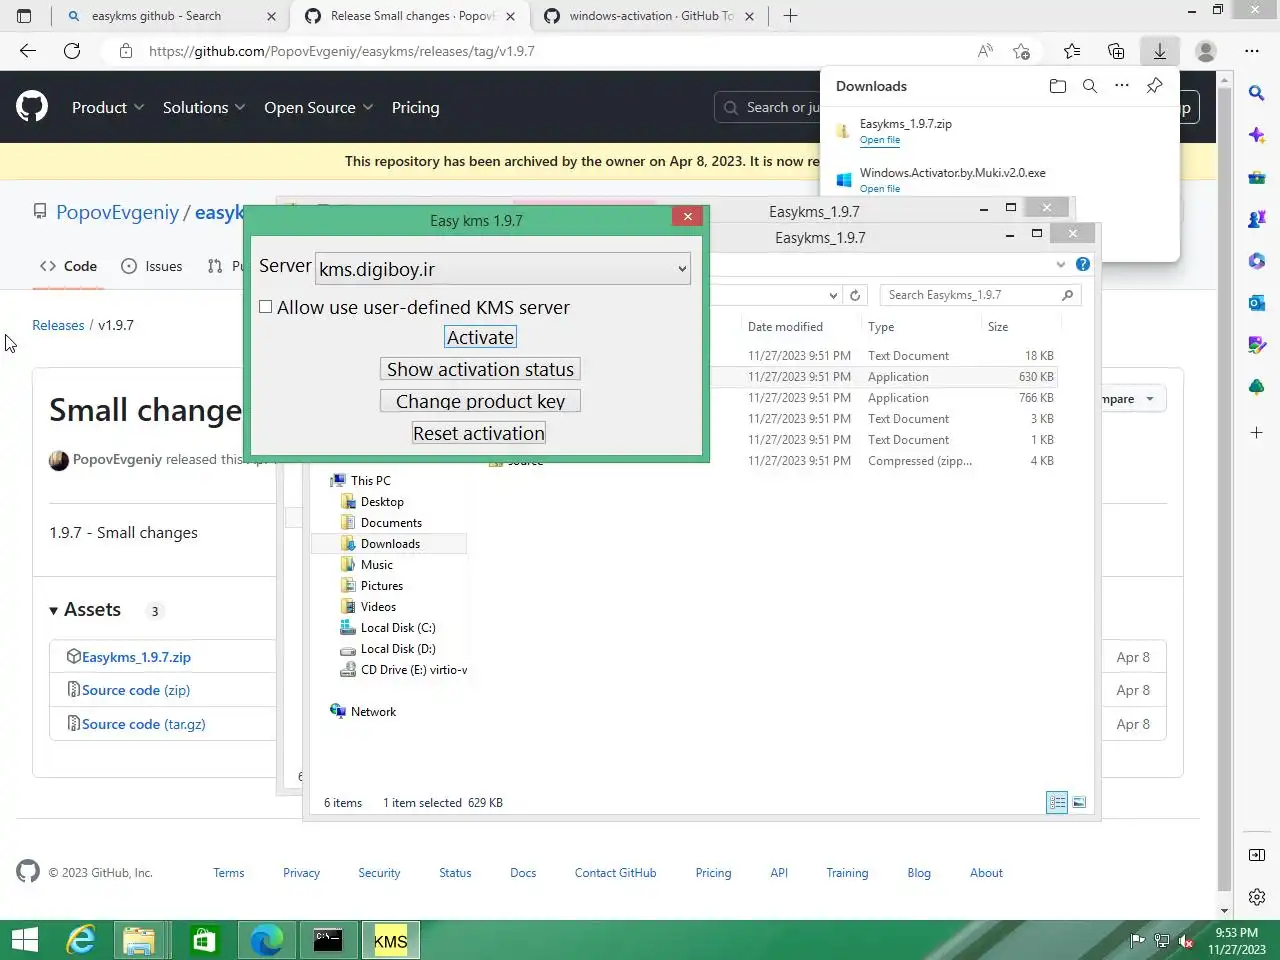Expand the Solutions menu on GitHub
Viewport: 1280px width, 960px height.
204,108
